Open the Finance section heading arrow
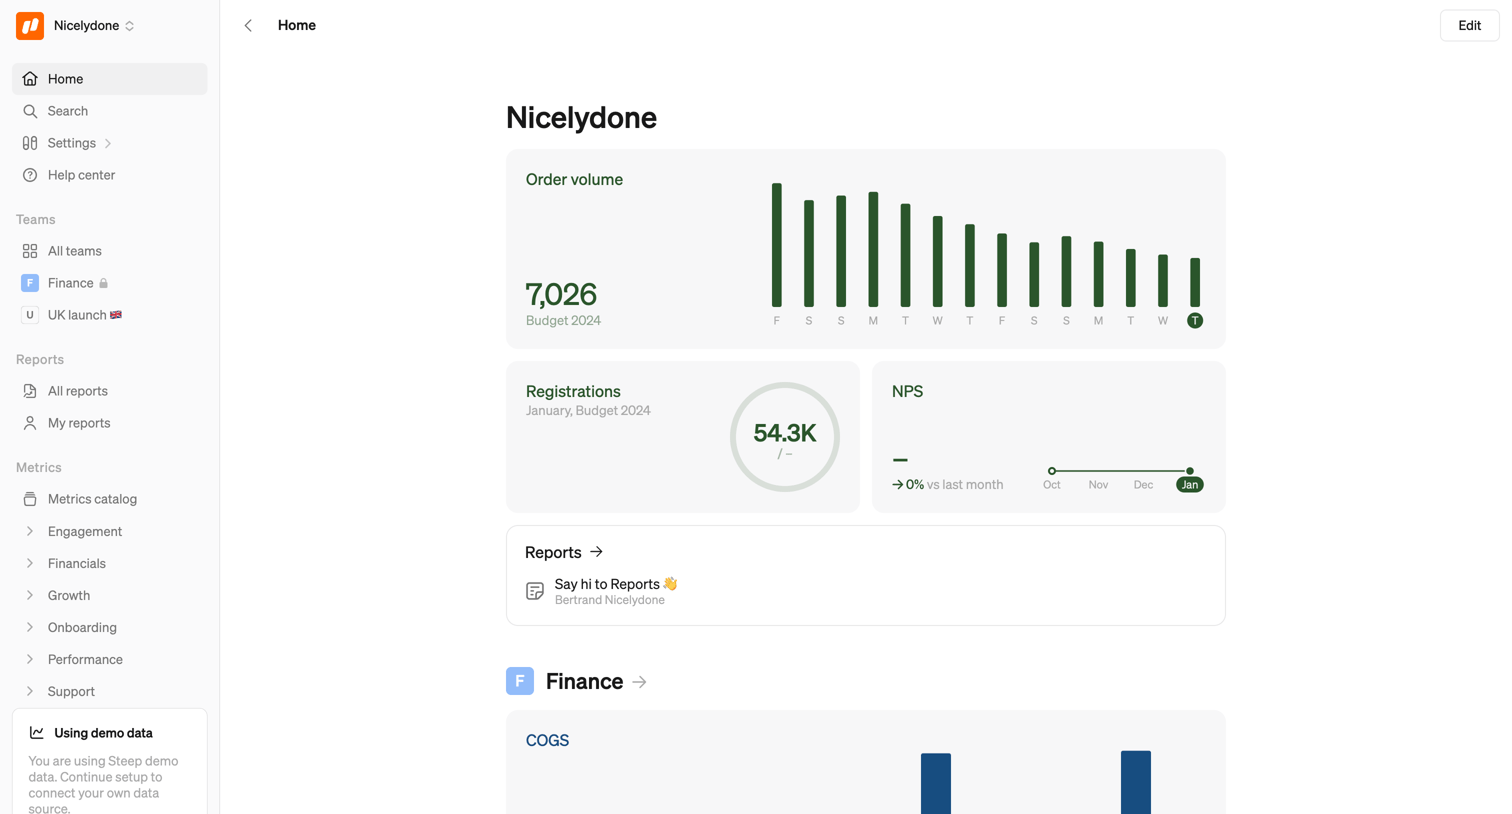 (640, 682)
